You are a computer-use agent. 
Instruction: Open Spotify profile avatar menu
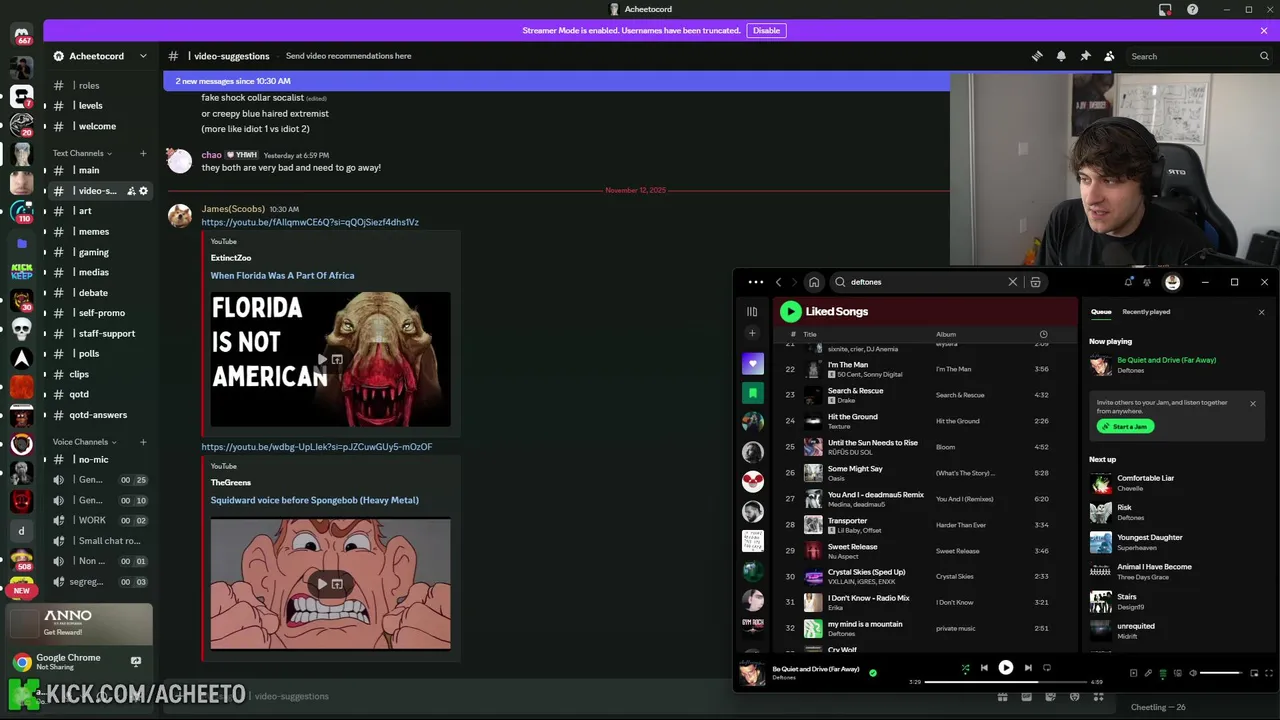click(x=1172, y=282)
